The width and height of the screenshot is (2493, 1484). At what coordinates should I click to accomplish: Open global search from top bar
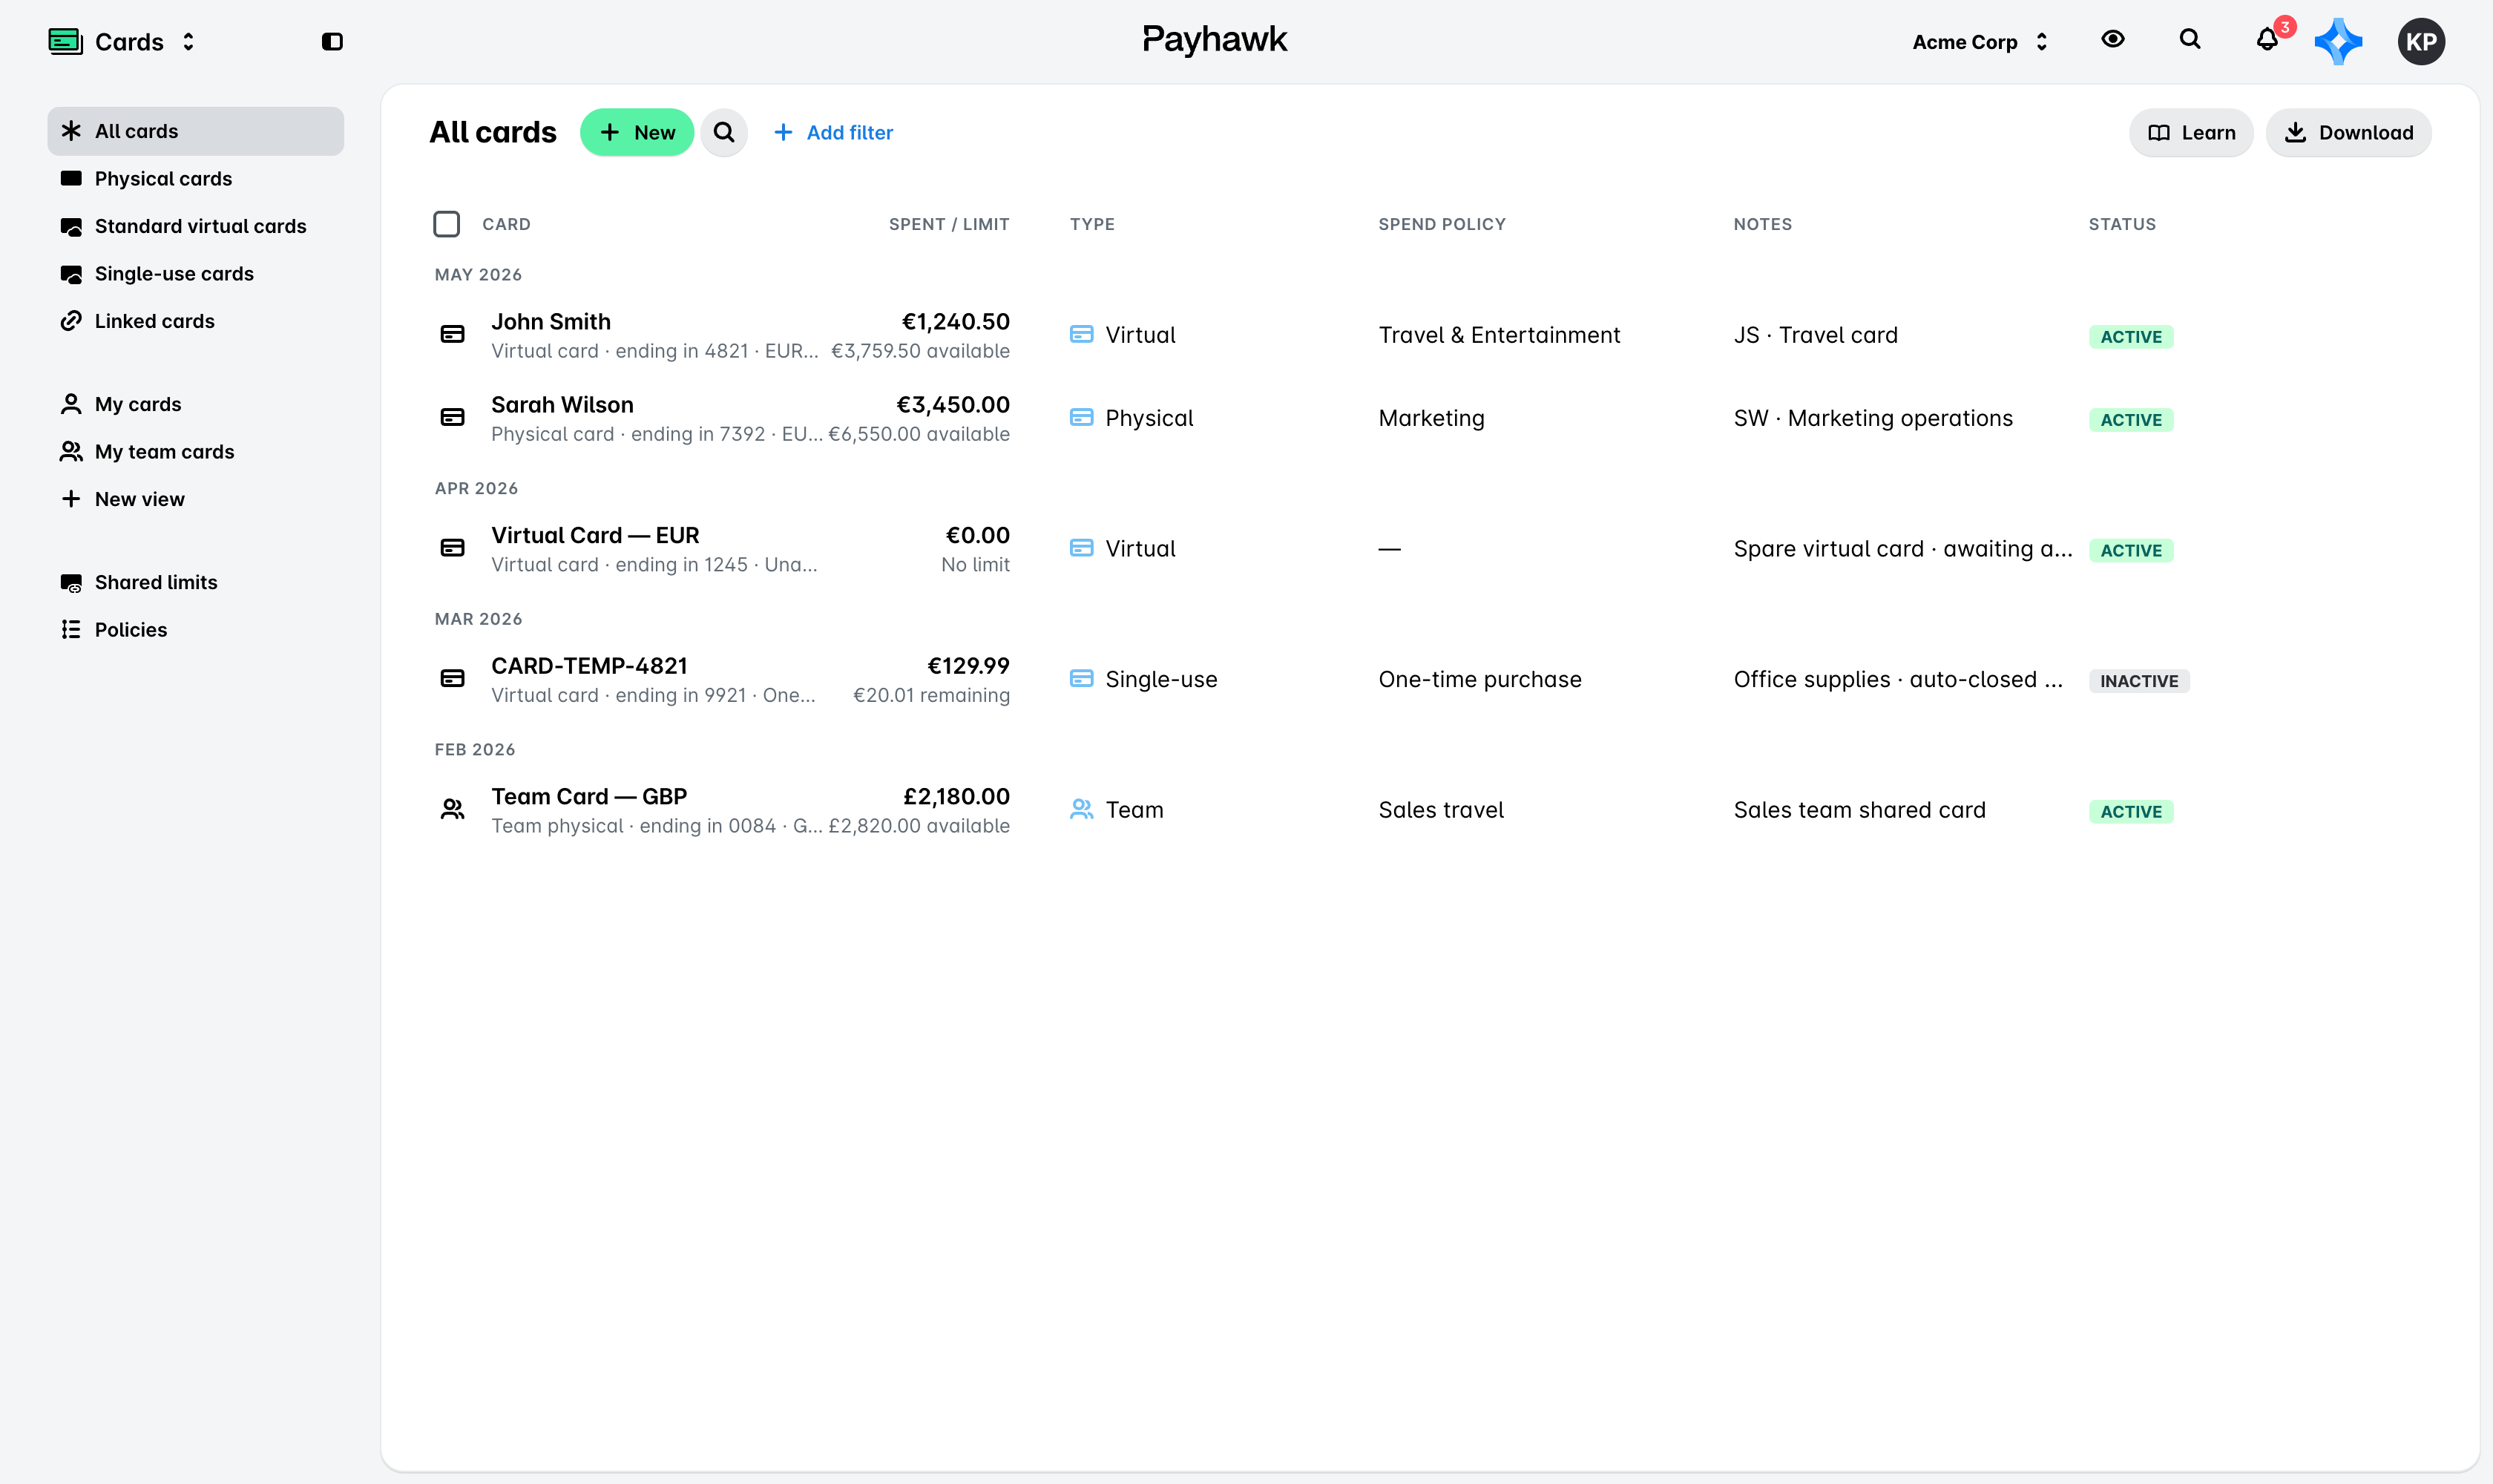(x=2189, y=39)
